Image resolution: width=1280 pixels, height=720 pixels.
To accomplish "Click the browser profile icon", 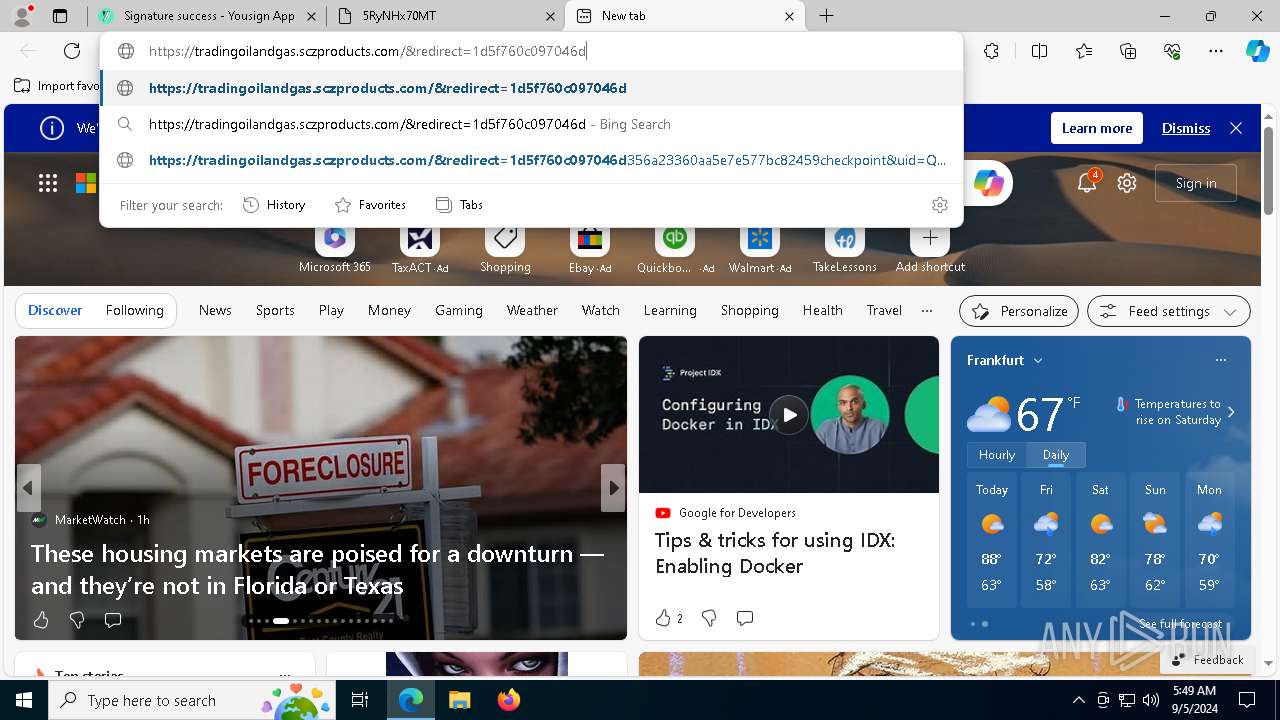I will pos(21,16).
